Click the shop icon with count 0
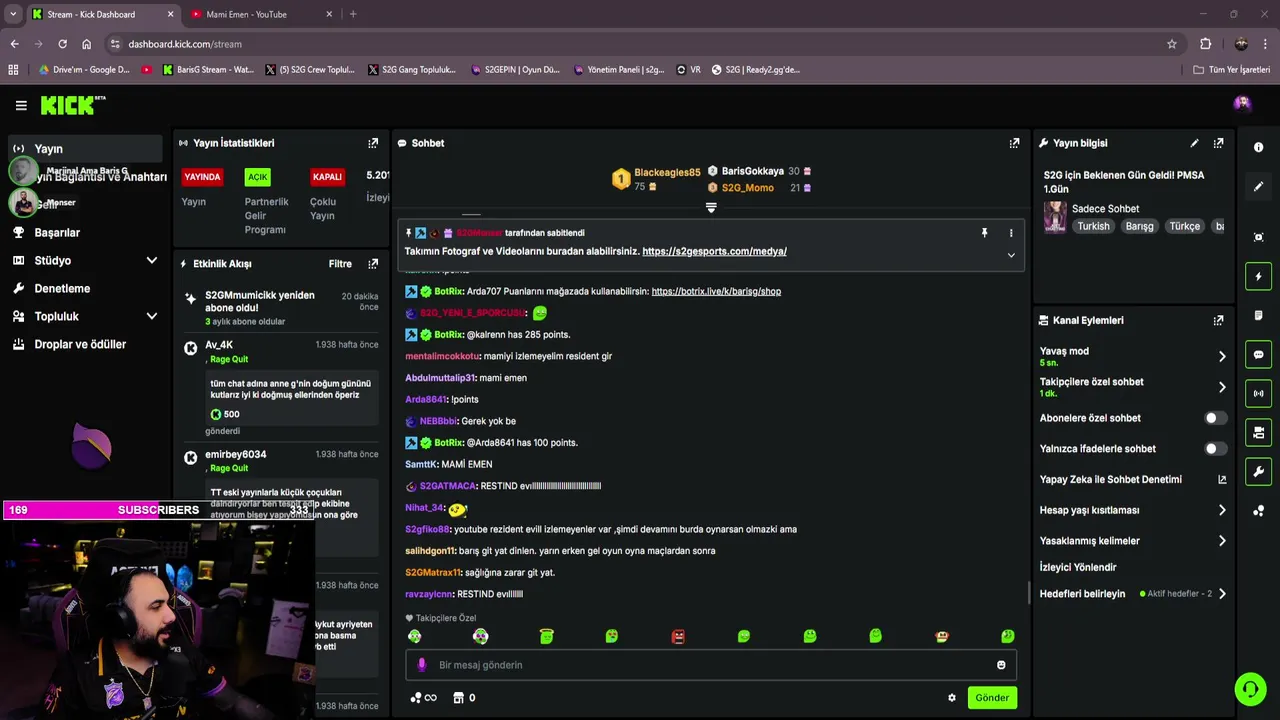 (x=464, y=698)
